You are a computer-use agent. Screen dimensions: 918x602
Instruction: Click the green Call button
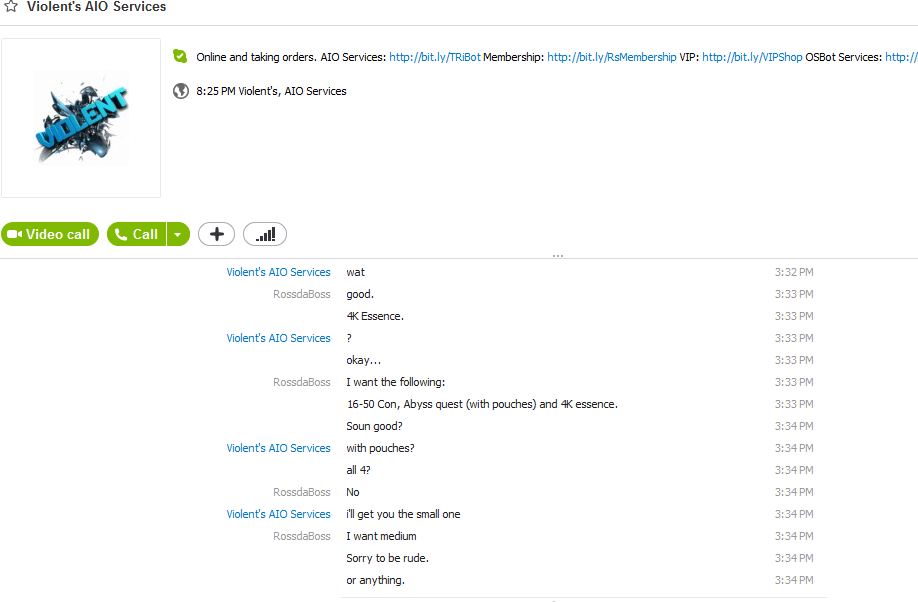point(136,234)
